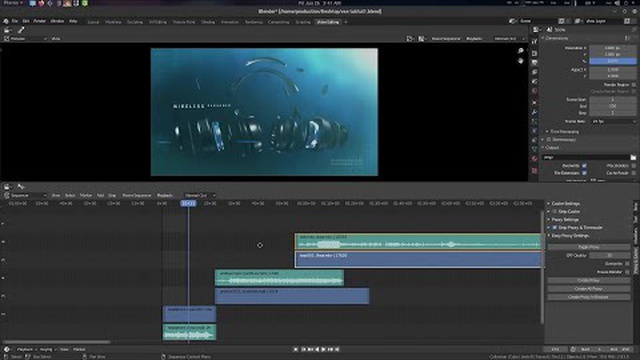This screenshot has width=640, height=360.
Task: Open the Render menu
Action: click(40, 21)
